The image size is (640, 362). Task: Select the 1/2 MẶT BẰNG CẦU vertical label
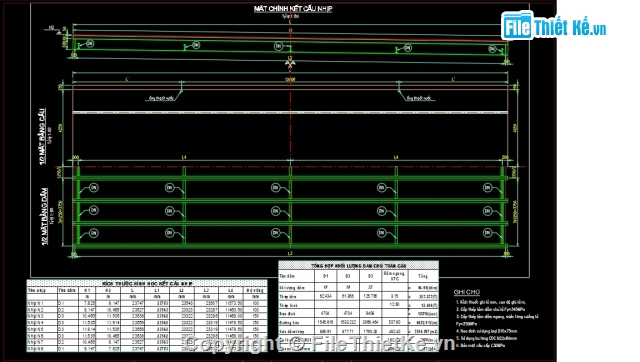[x=42, y=136]
